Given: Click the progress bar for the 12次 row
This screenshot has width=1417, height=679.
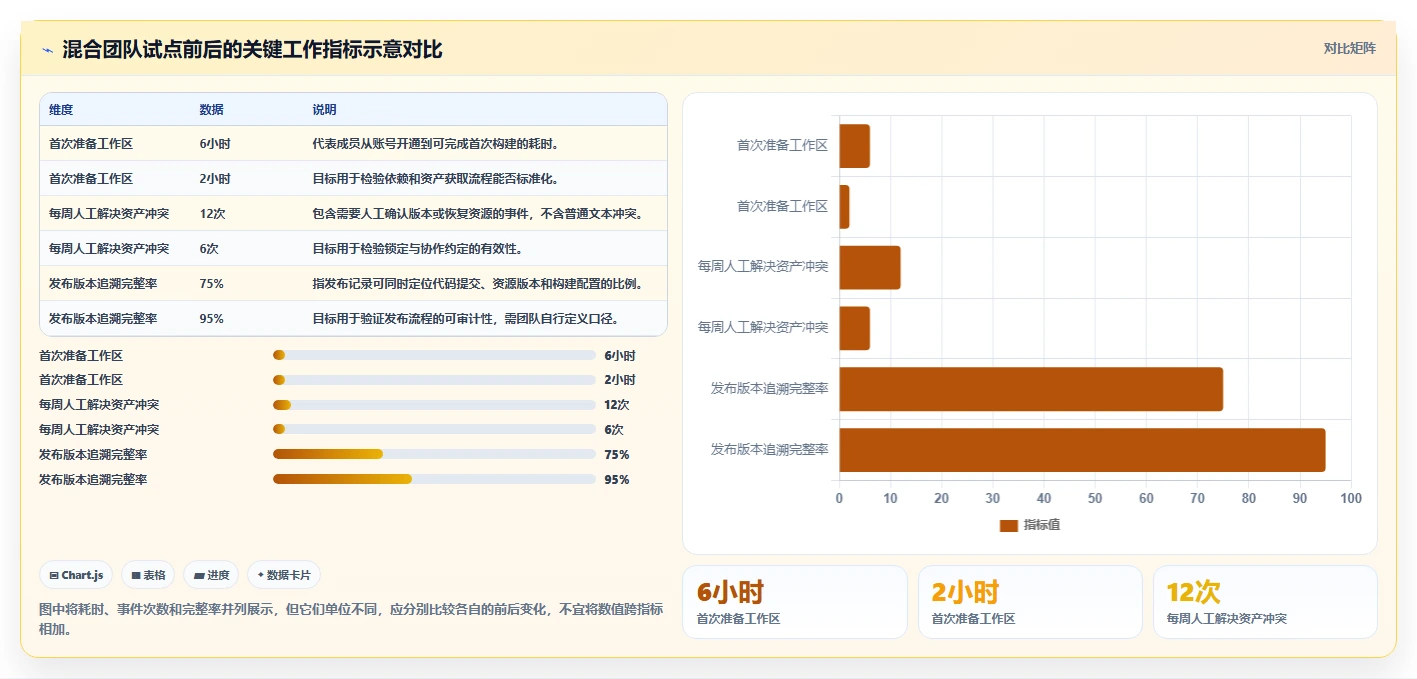Looking at the screenshot, I should pos(434,405).
